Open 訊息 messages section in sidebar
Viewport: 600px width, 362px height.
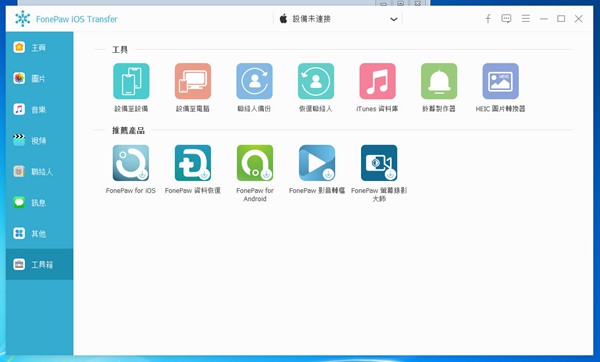pos(39,202)
